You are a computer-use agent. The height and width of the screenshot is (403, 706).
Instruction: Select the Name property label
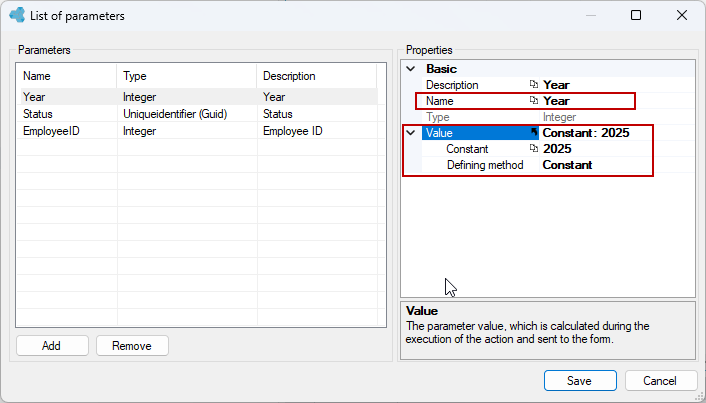(439, 101)
